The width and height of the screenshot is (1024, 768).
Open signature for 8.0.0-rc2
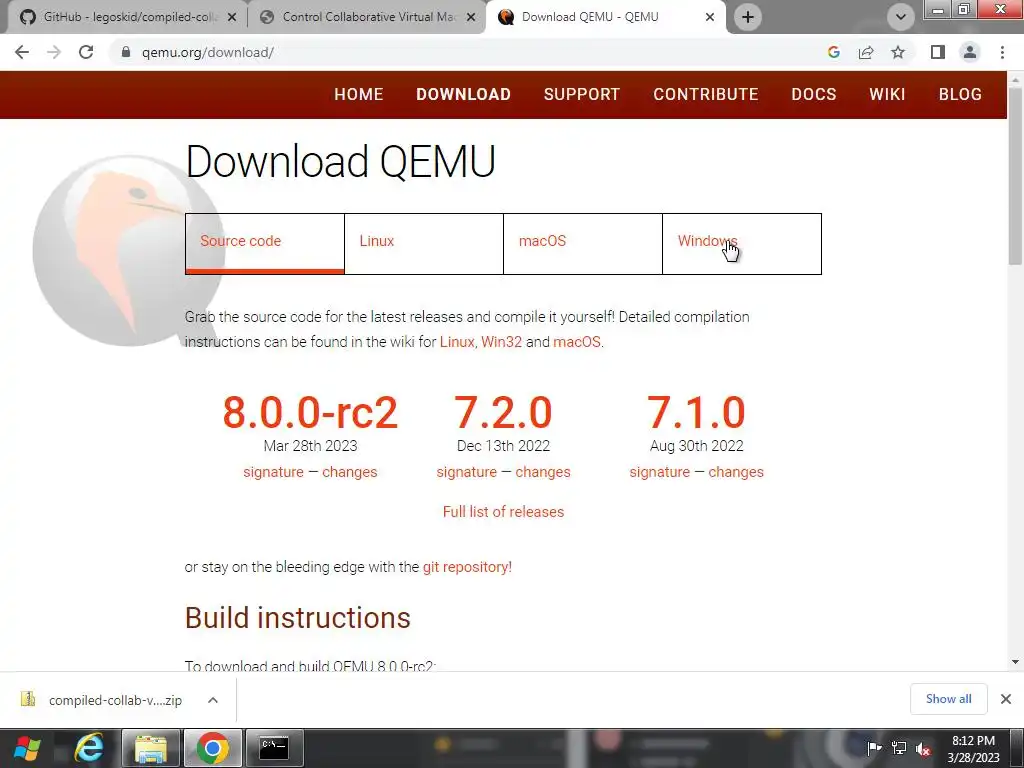click(x=273, y=472)
